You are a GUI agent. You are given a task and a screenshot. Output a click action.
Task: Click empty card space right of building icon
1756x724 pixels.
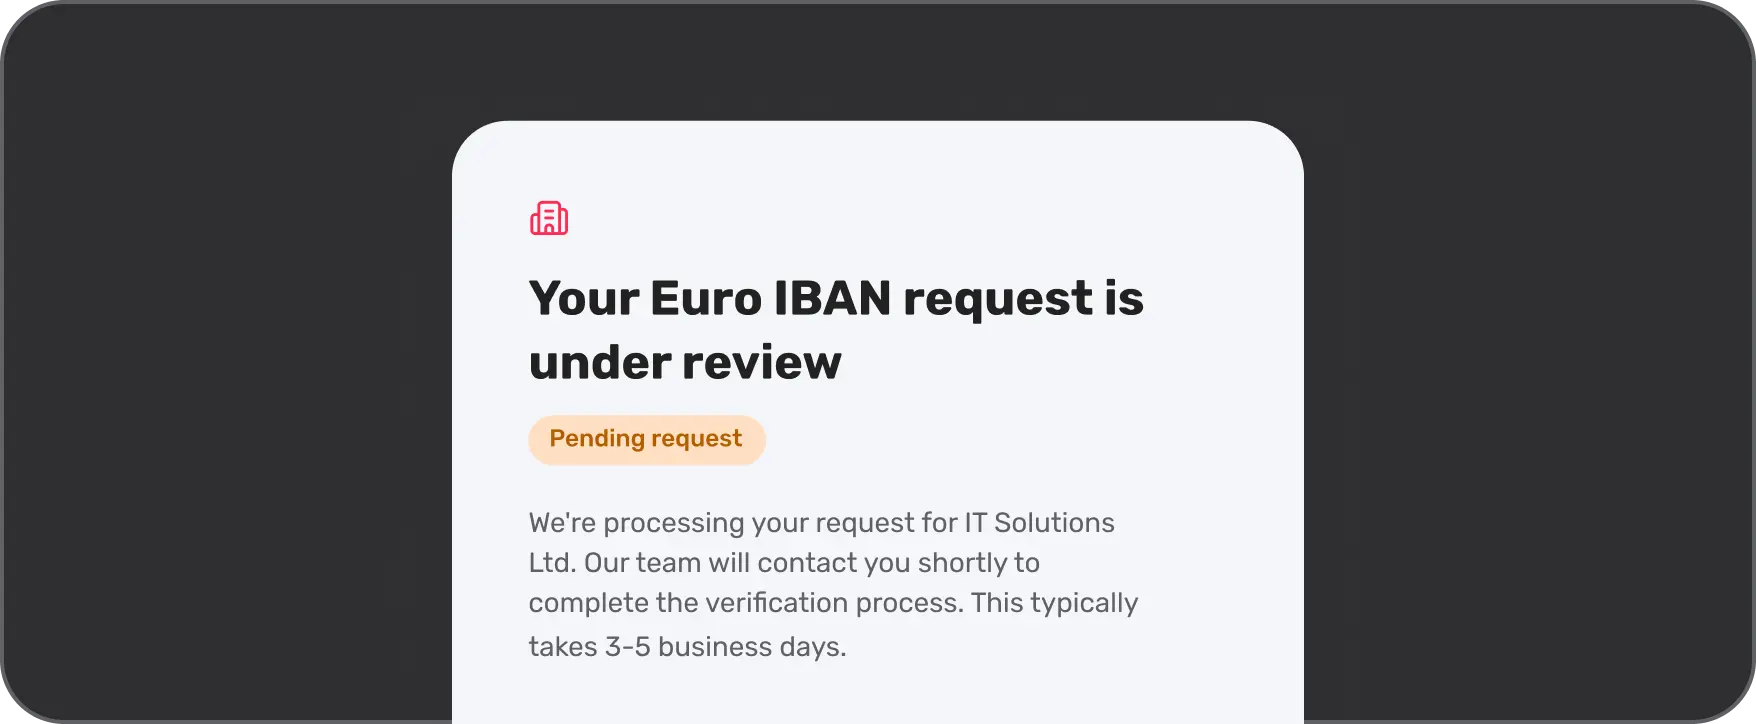pos(900,218)
